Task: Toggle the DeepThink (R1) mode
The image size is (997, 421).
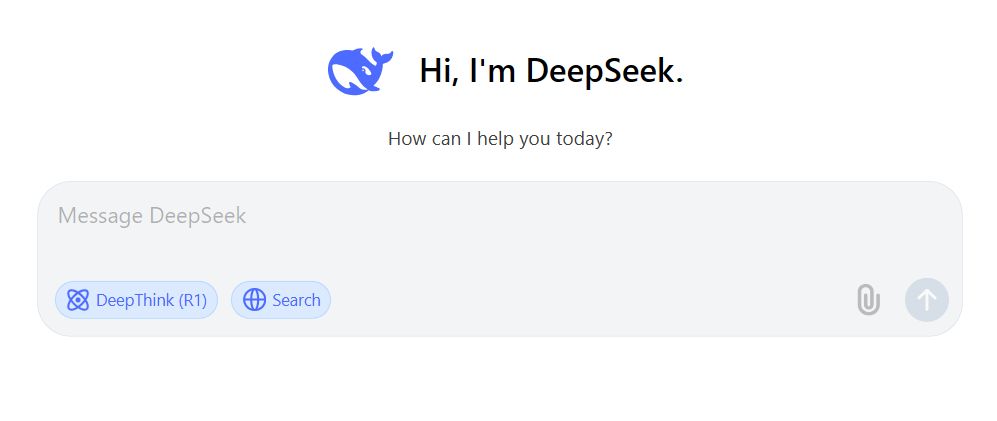Action: click(x=136, y=300)
